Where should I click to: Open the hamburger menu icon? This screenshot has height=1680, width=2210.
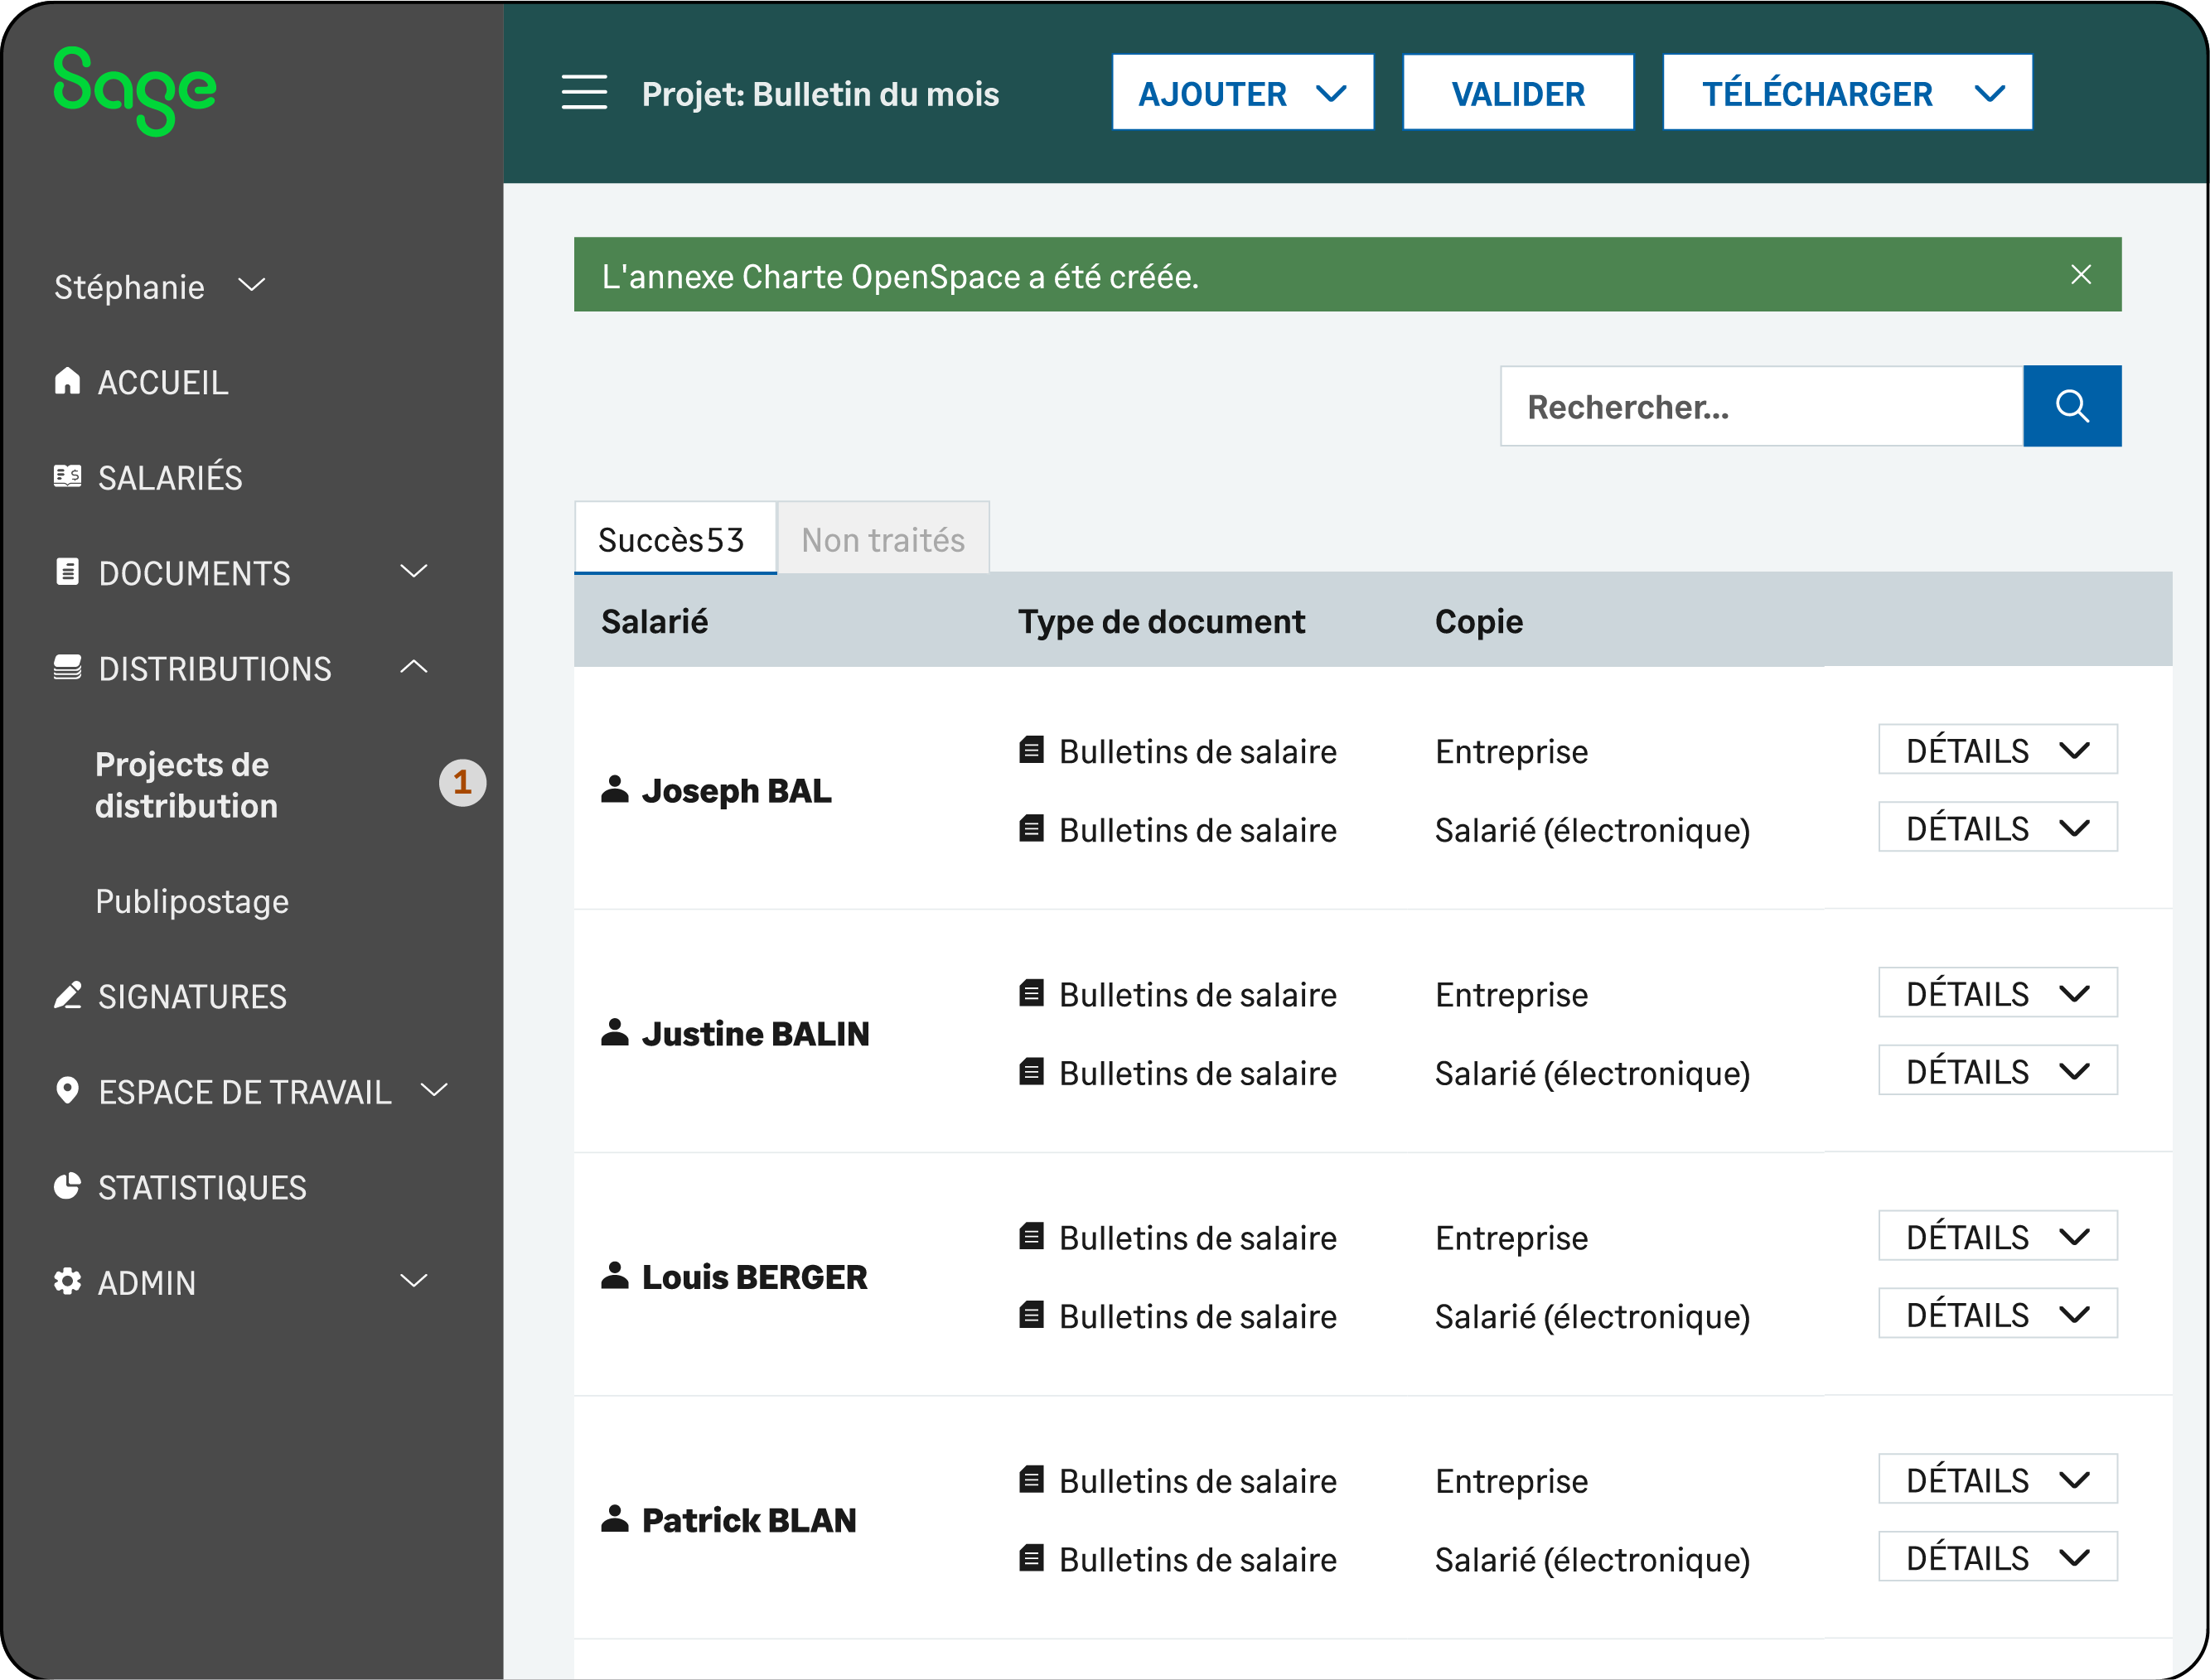pyautogui.click(x=584, y=92)
